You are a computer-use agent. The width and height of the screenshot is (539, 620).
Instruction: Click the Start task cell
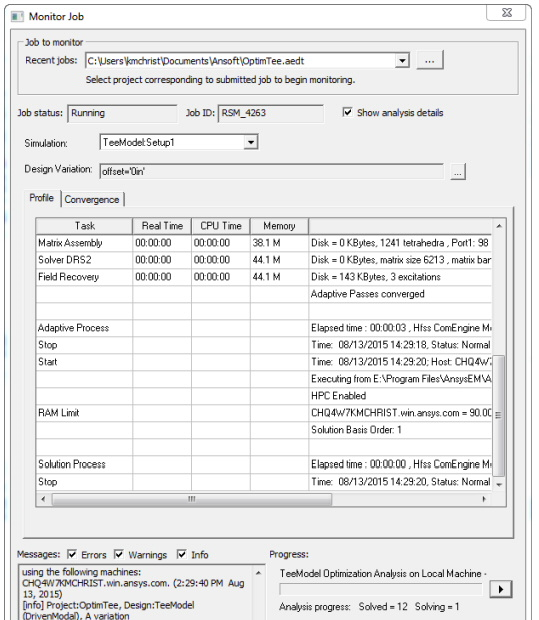[x=84, y=362]
